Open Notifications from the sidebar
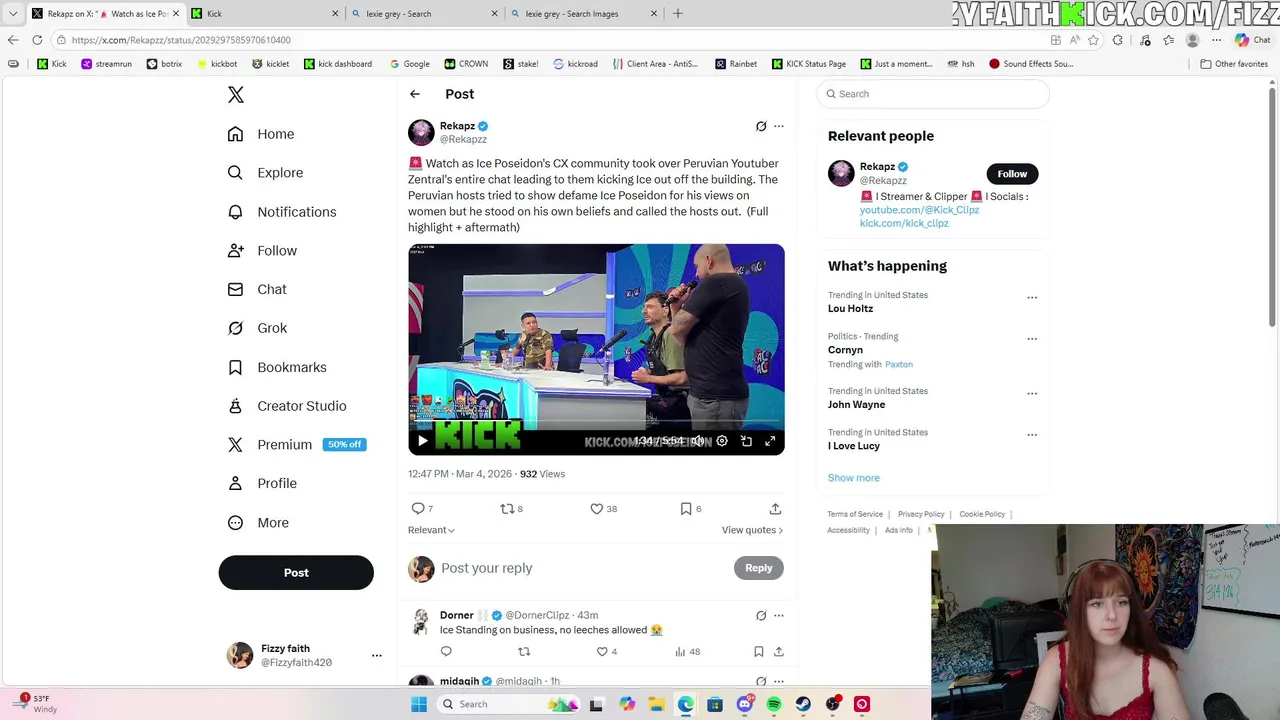The image size is (1280, 720). tap(282, 212)
